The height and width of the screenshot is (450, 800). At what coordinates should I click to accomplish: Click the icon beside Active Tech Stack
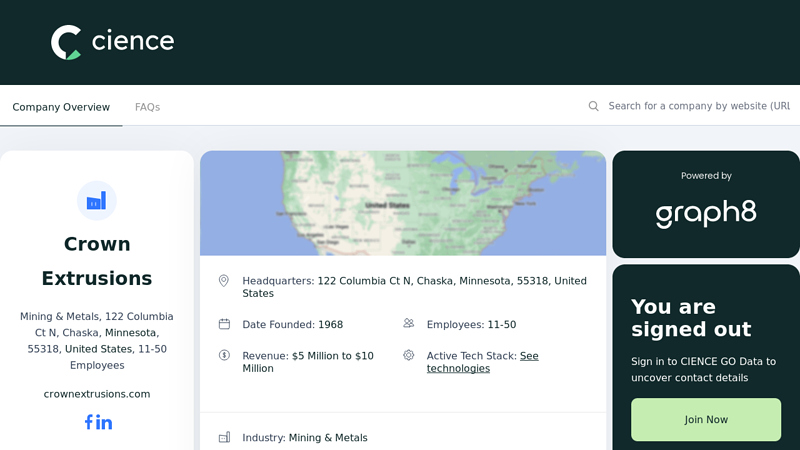click(409, 355)
